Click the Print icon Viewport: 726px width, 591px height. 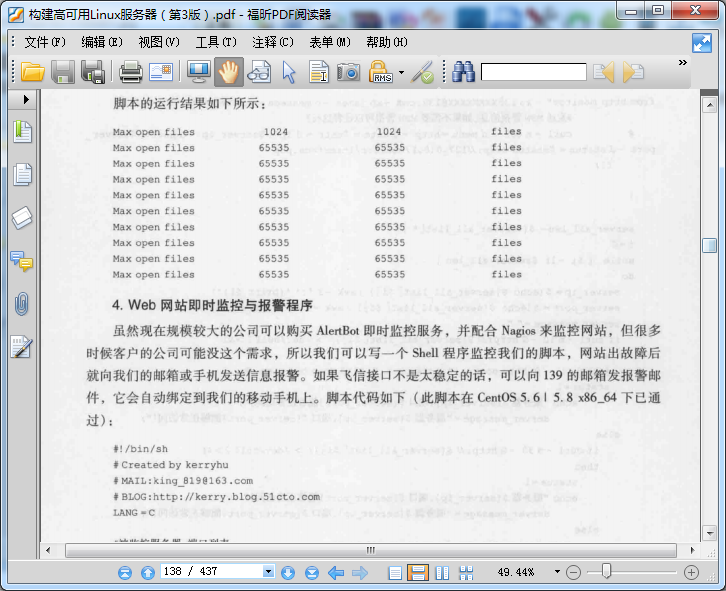[131, 72]
